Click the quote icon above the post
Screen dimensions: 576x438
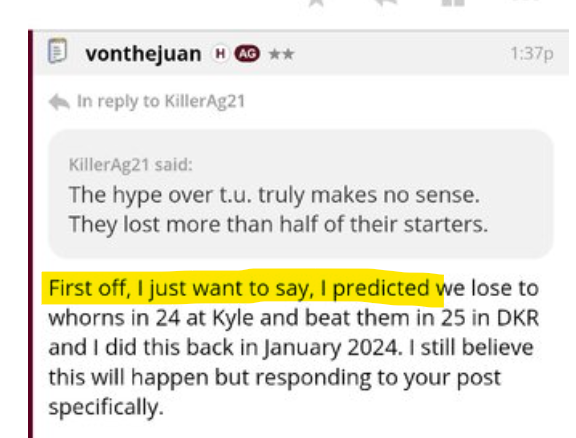click(453, 3)
